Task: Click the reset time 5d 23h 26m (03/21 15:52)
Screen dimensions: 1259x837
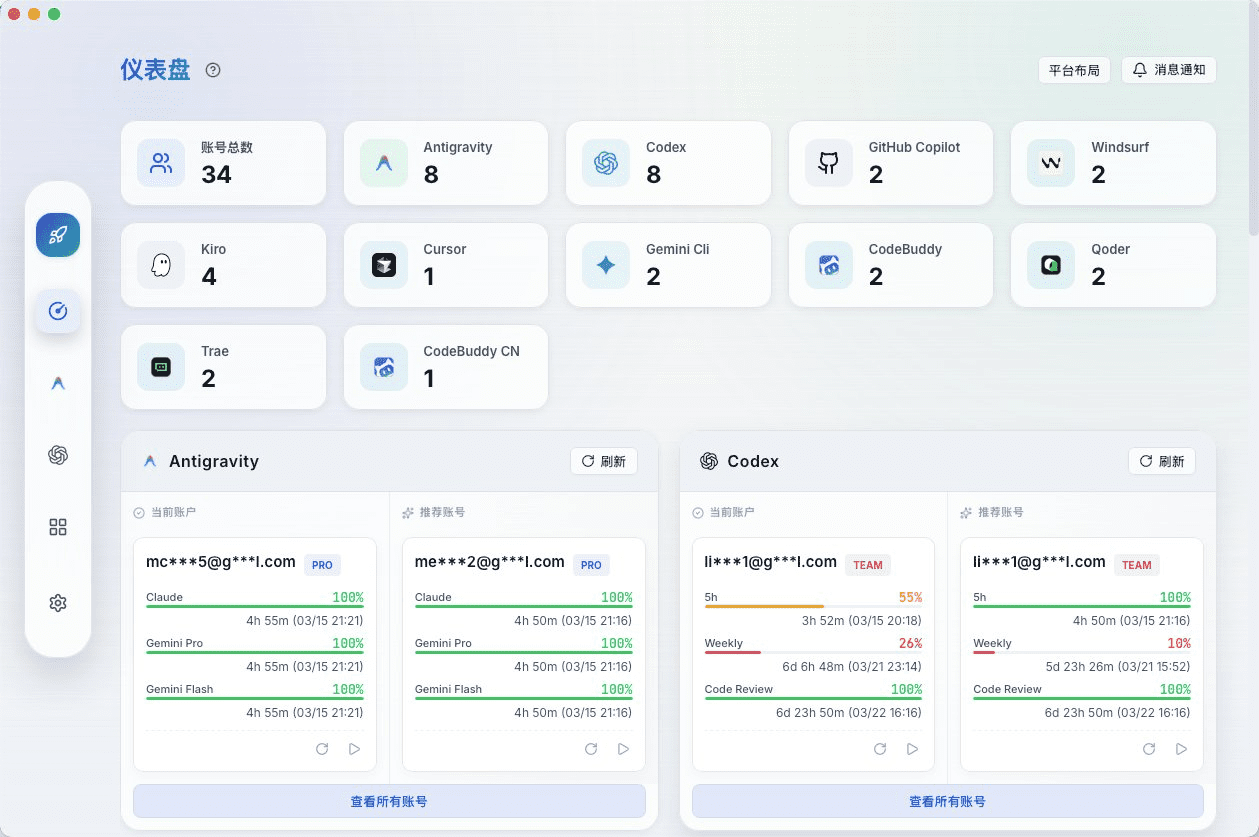Action: [x=1118, y=667]
